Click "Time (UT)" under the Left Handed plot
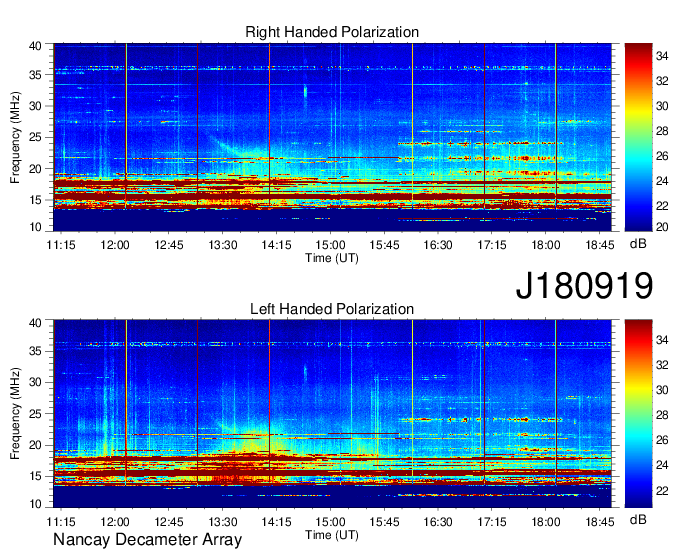Image resolution: width=680 pixels, height=552 pixels. [x=332, y=535]
